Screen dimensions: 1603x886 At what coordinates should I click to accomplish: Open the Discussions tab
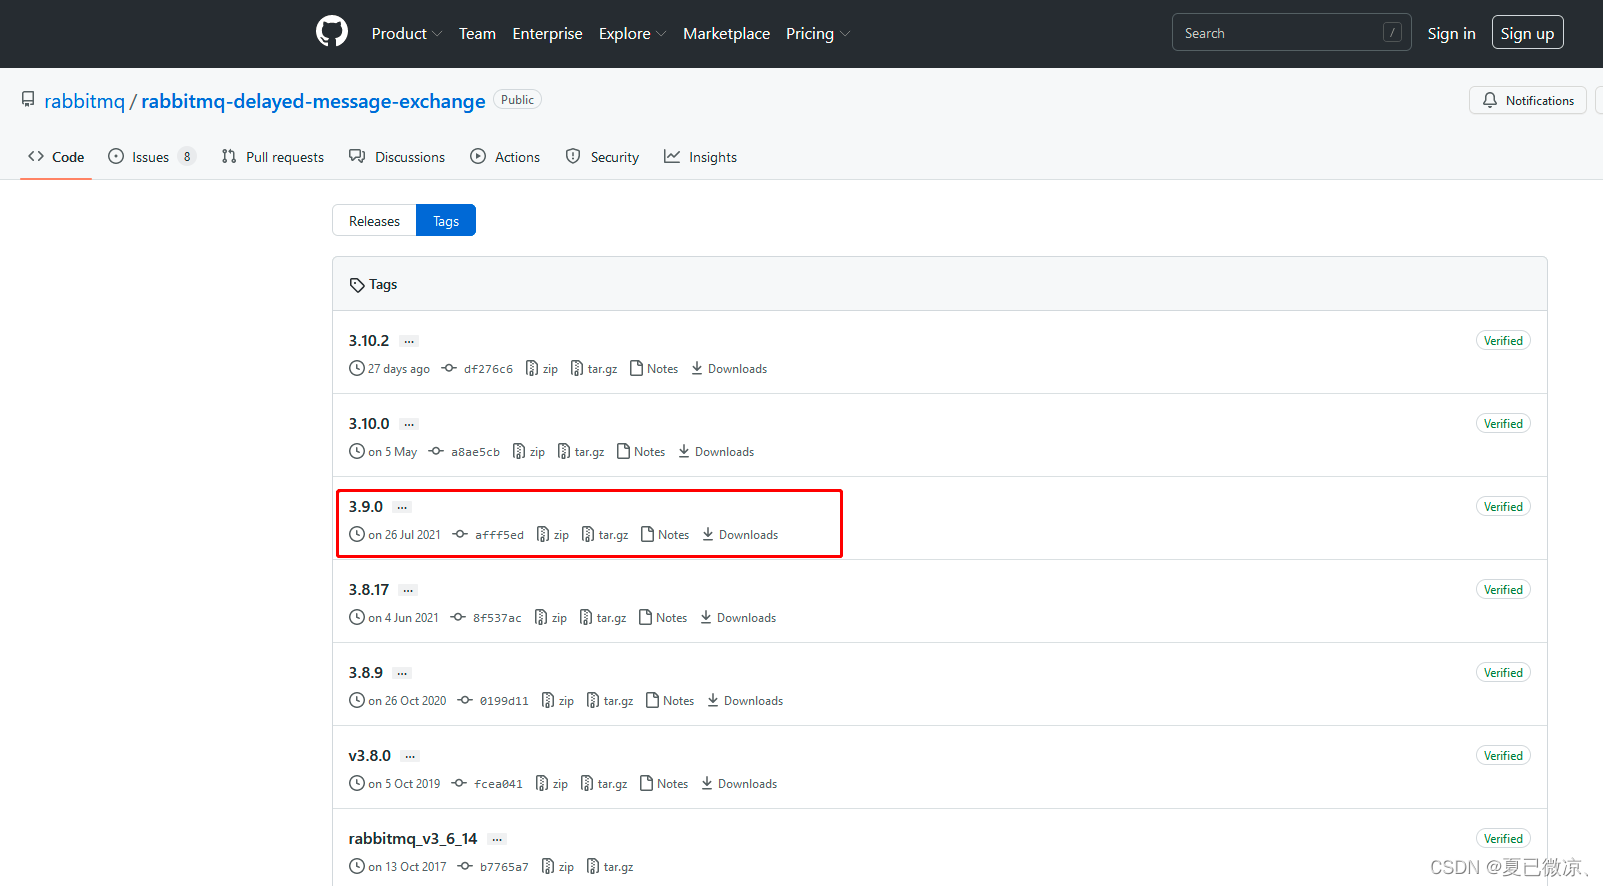397,157
